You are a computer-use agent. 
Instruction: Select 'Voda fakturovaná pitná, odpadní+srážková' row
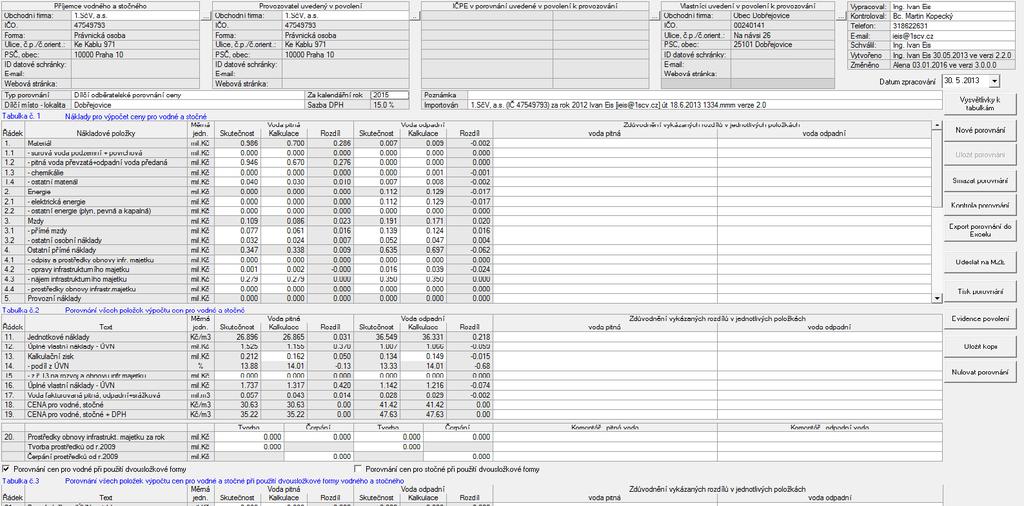tap(106, 395)
